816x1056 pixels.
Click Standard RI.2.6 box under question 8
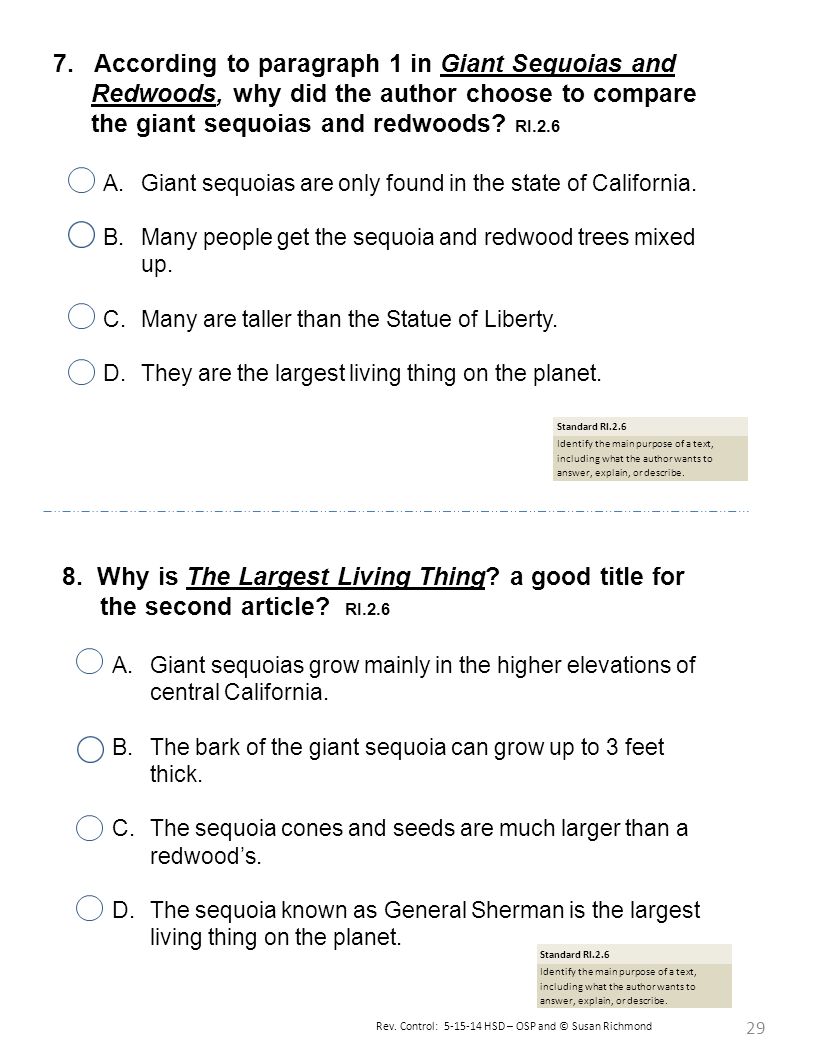634,976
